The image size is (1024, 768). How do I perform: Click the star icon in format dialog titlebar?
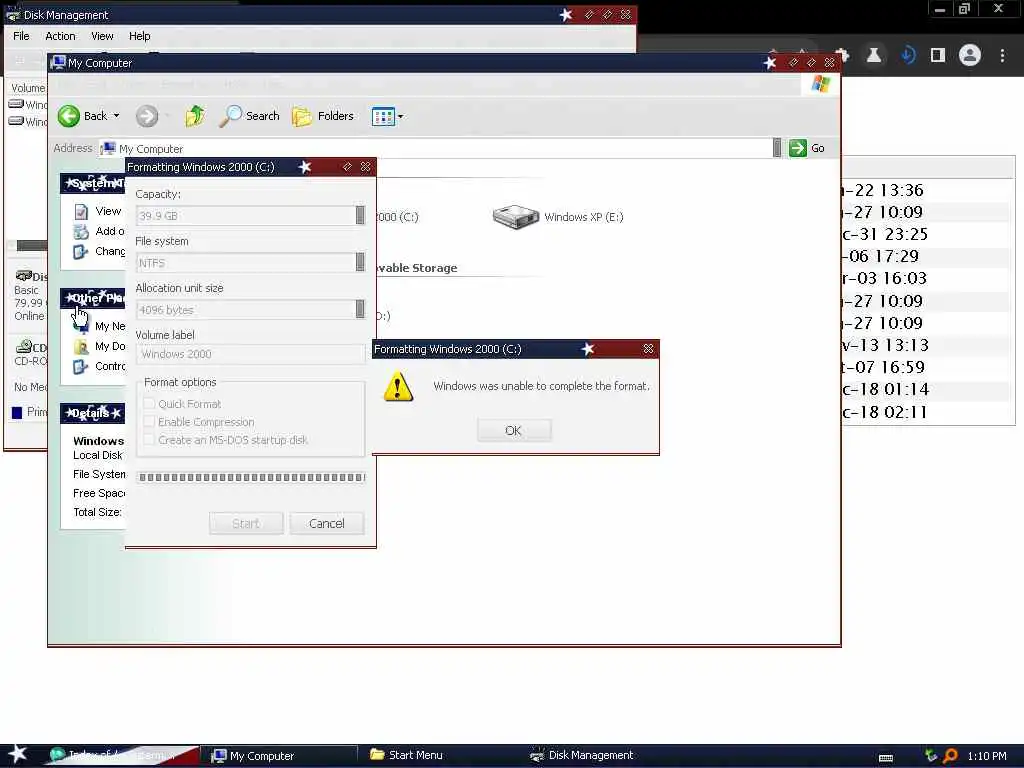(x=304, y=167)
